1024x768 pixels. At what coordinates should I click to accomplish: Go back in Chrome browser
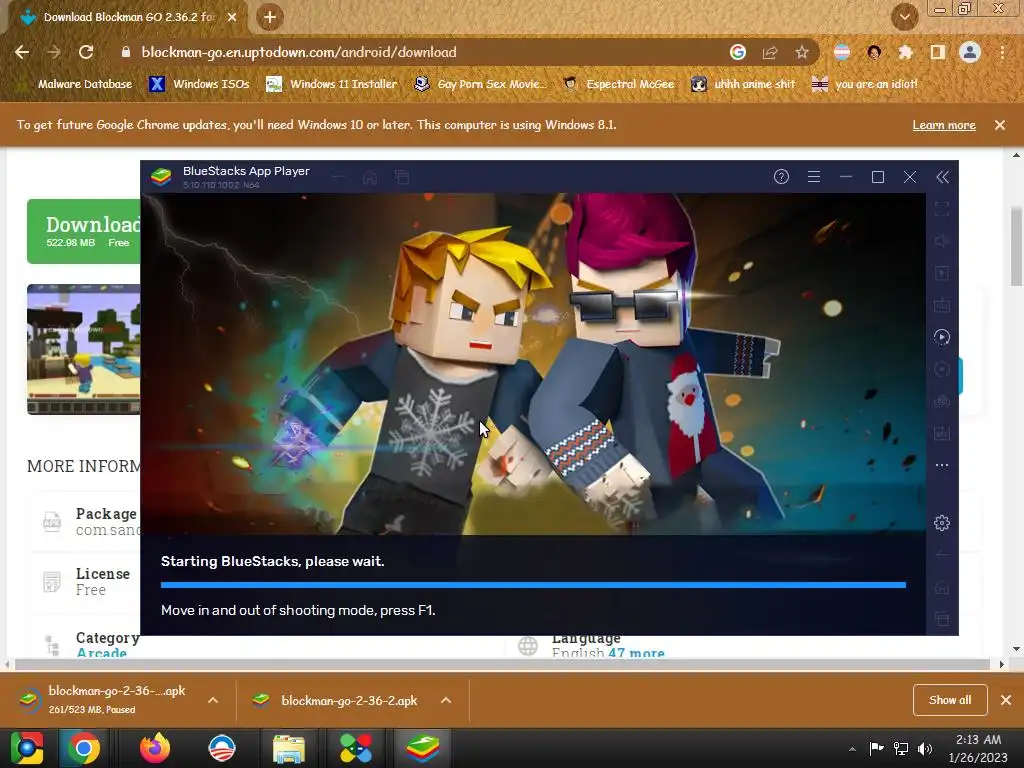pyautogui.click(x=22, y=52)
